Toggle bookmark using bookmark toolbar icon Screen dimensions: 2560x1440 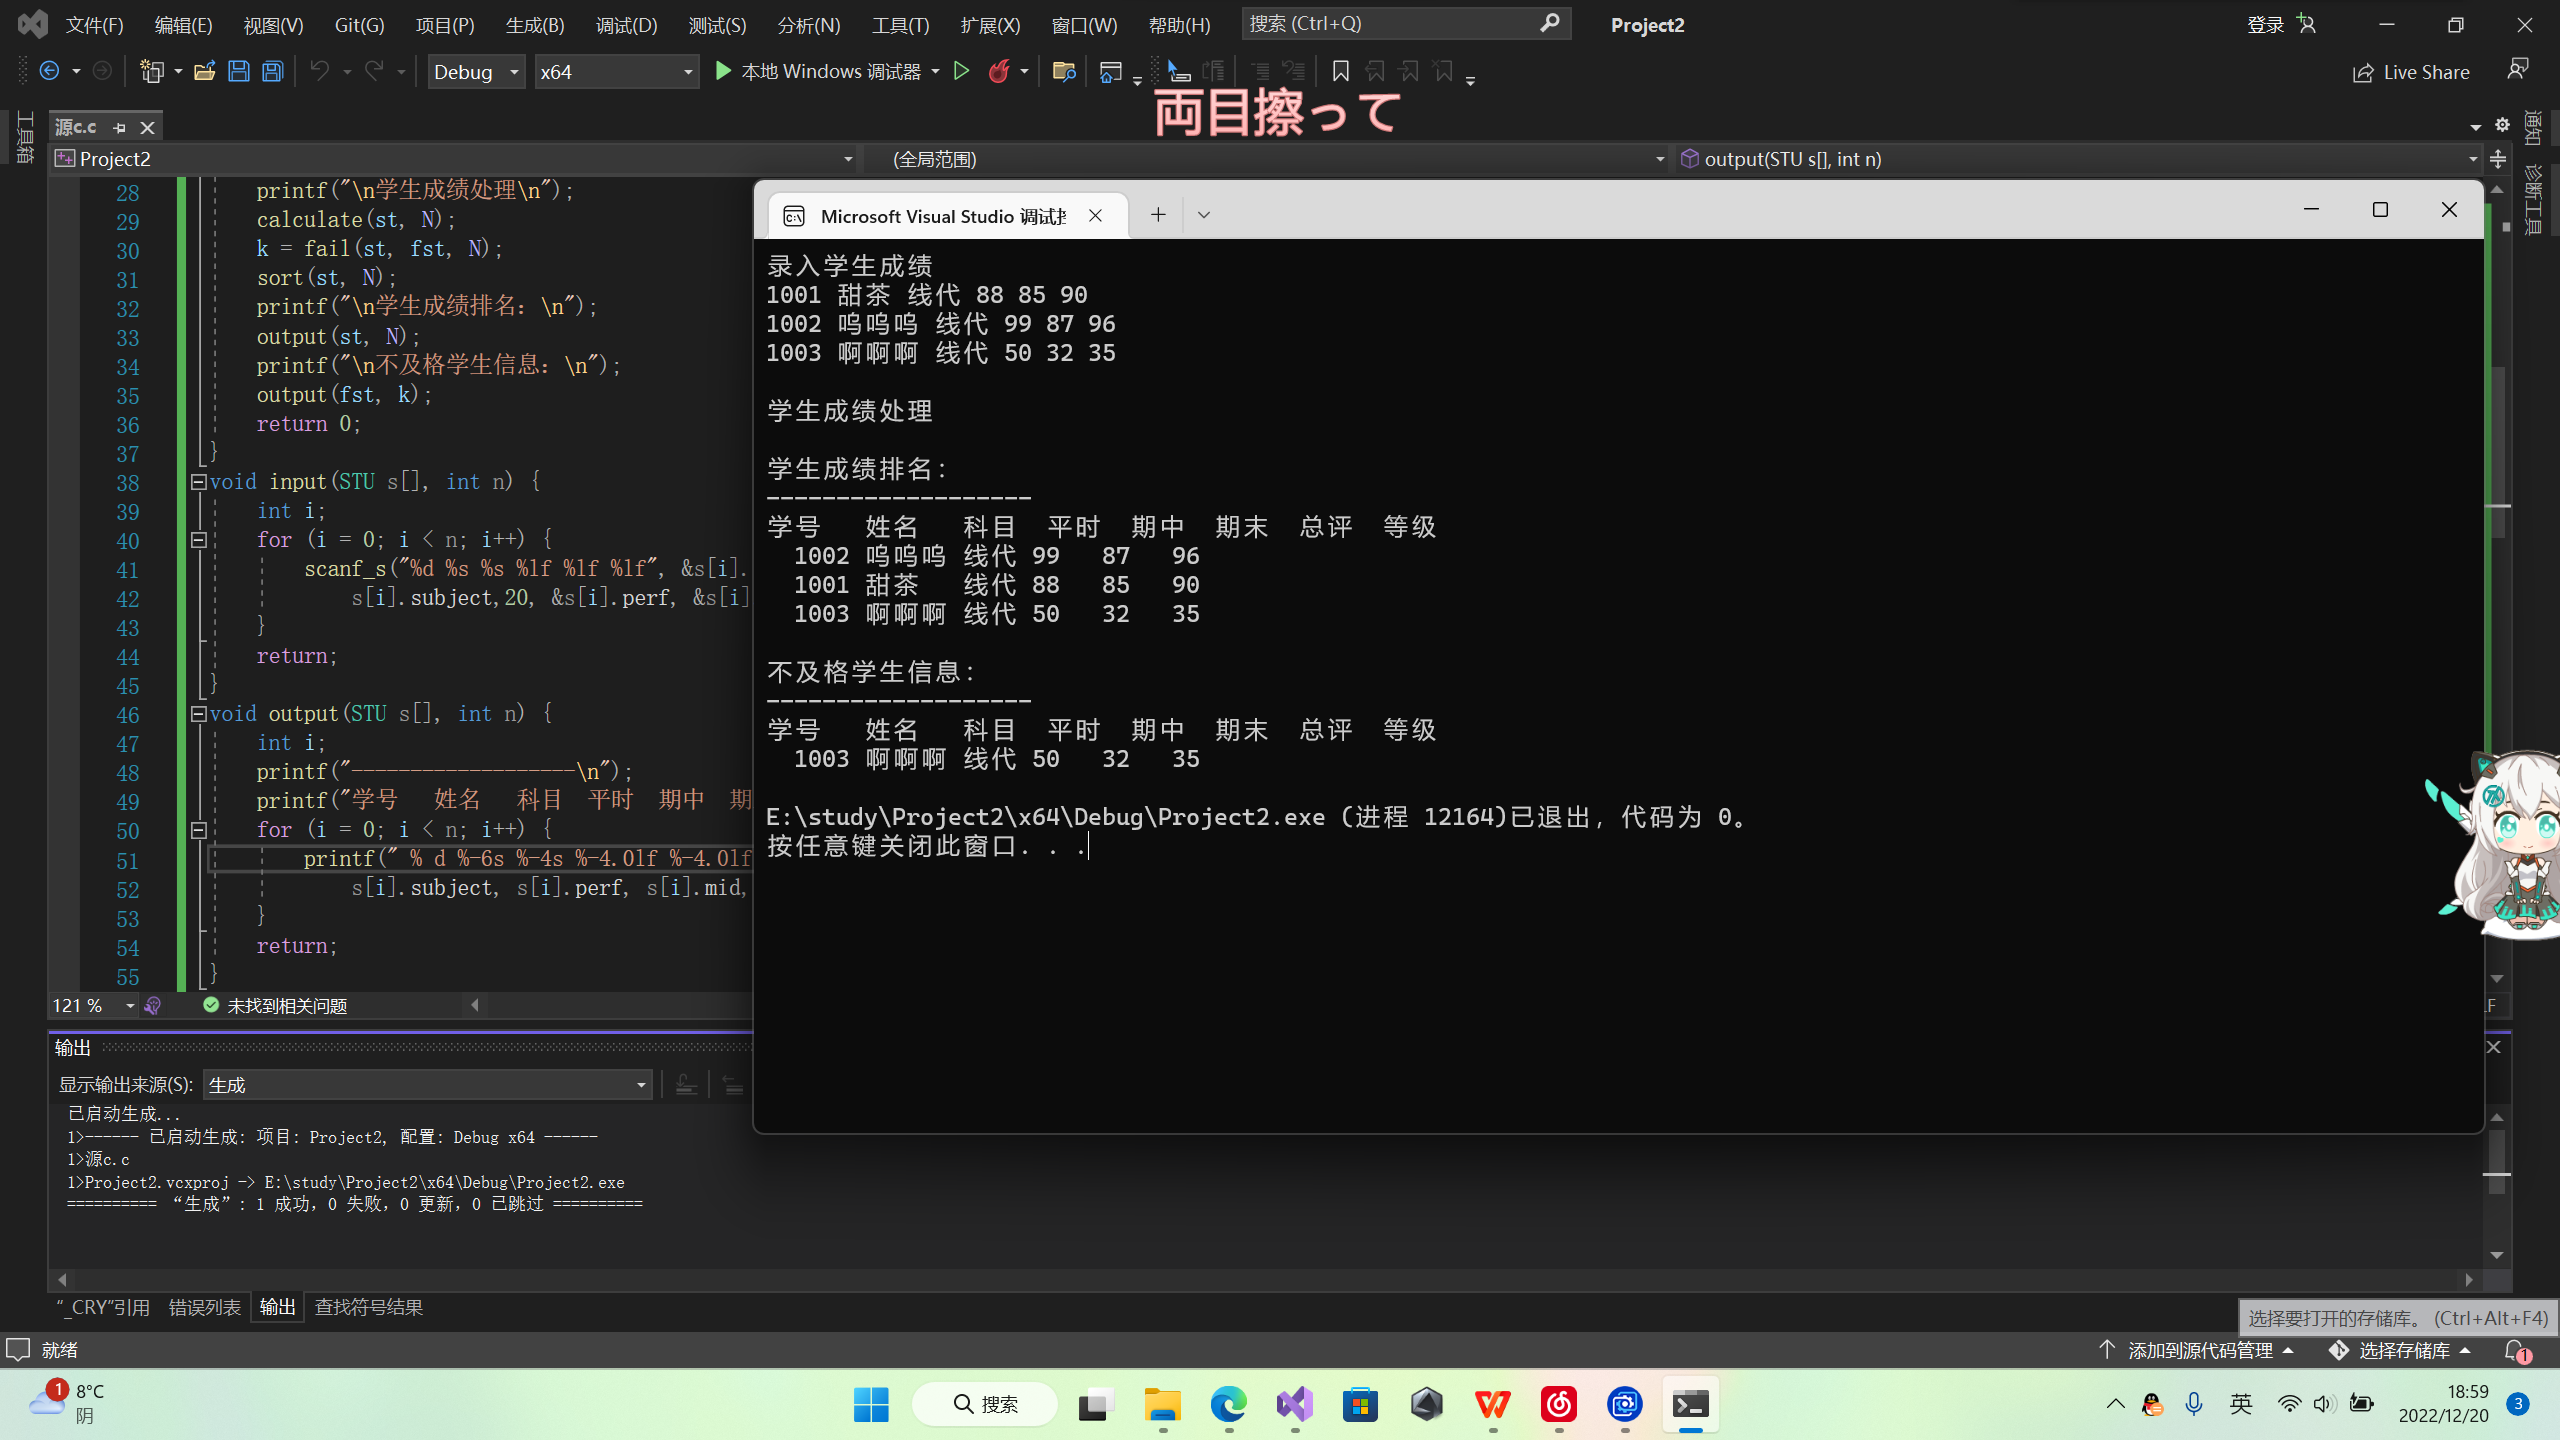1340,71
